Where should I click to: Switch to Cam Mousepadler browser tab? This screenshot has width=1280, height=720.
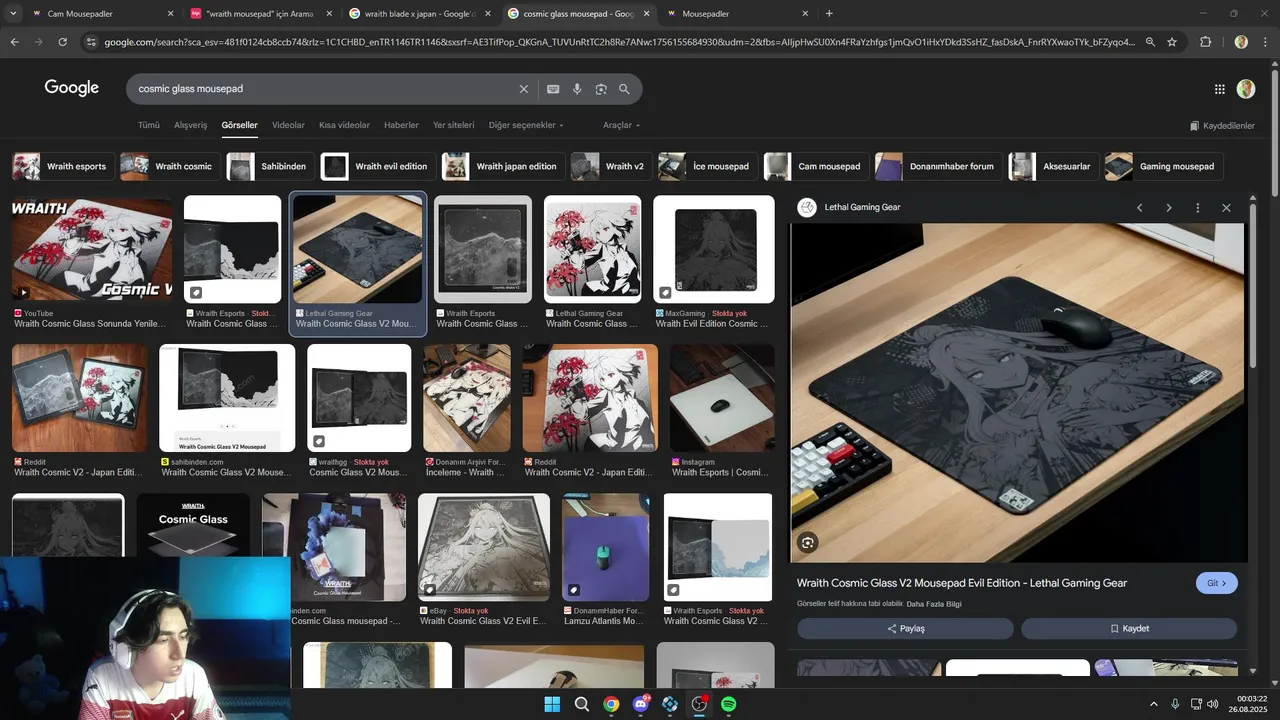(x=100, y=14)
